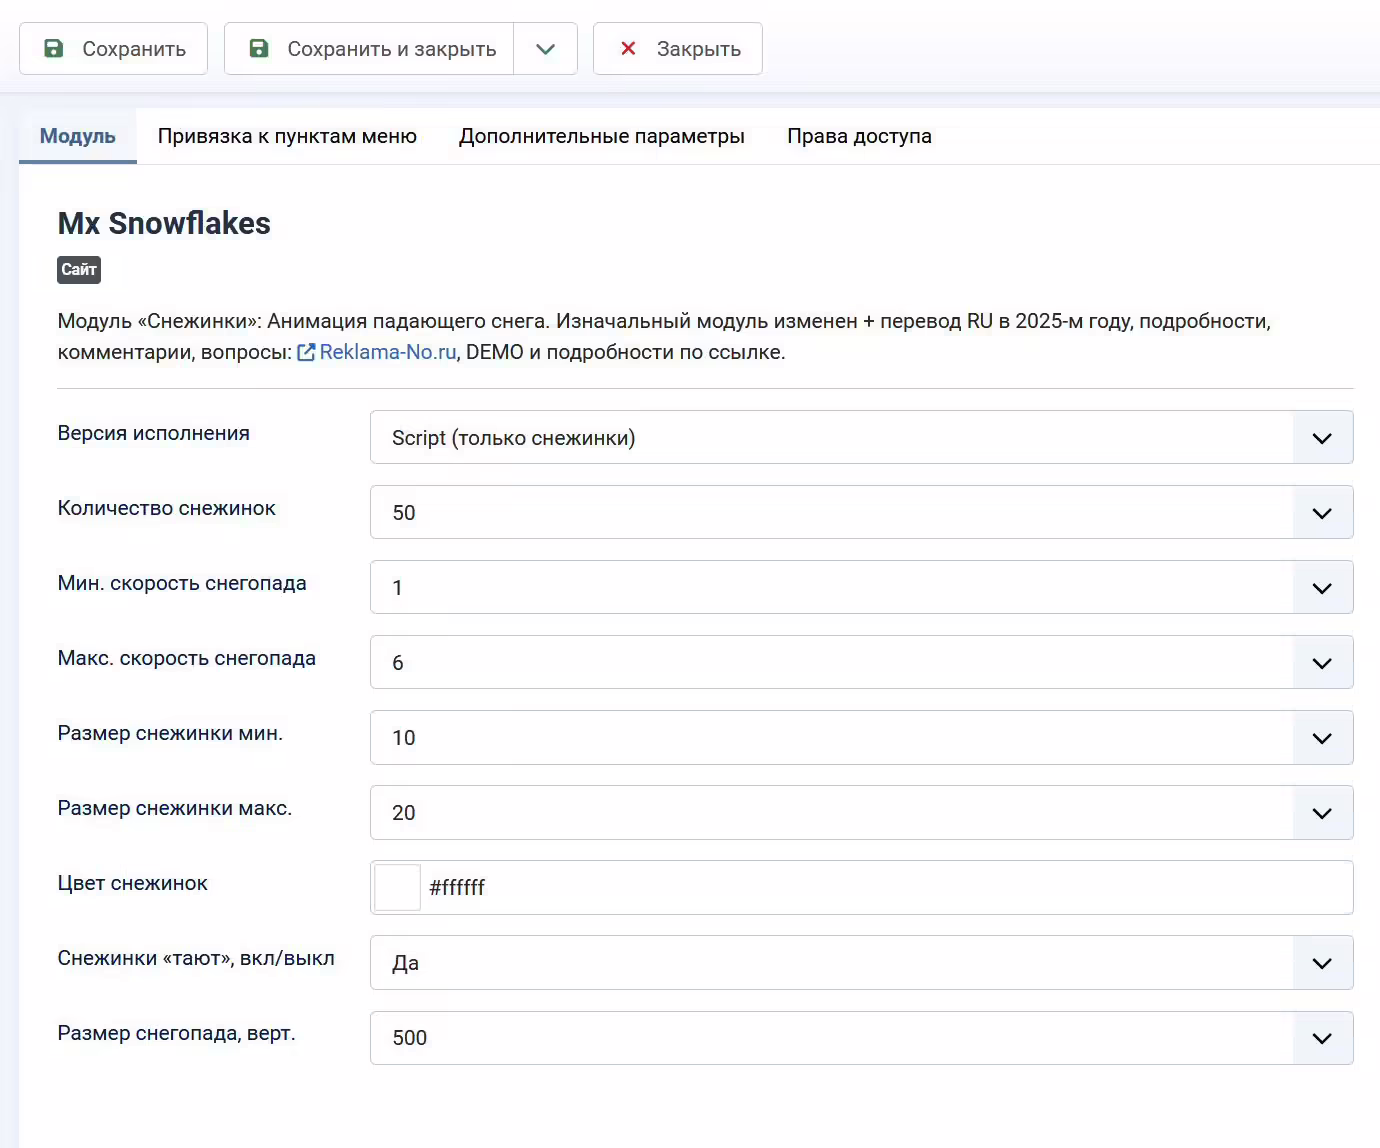The height and width of the screenshot is (1148, 1380).
Task: Click the Количество снежинок label
Action: [x=166, y=508]
